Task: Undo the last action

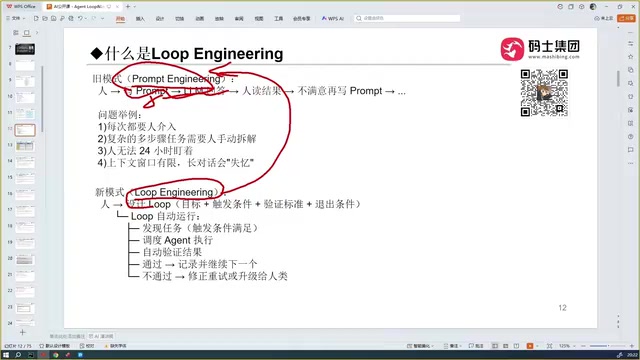Action: pyautogui.click(x=80, y=18)
